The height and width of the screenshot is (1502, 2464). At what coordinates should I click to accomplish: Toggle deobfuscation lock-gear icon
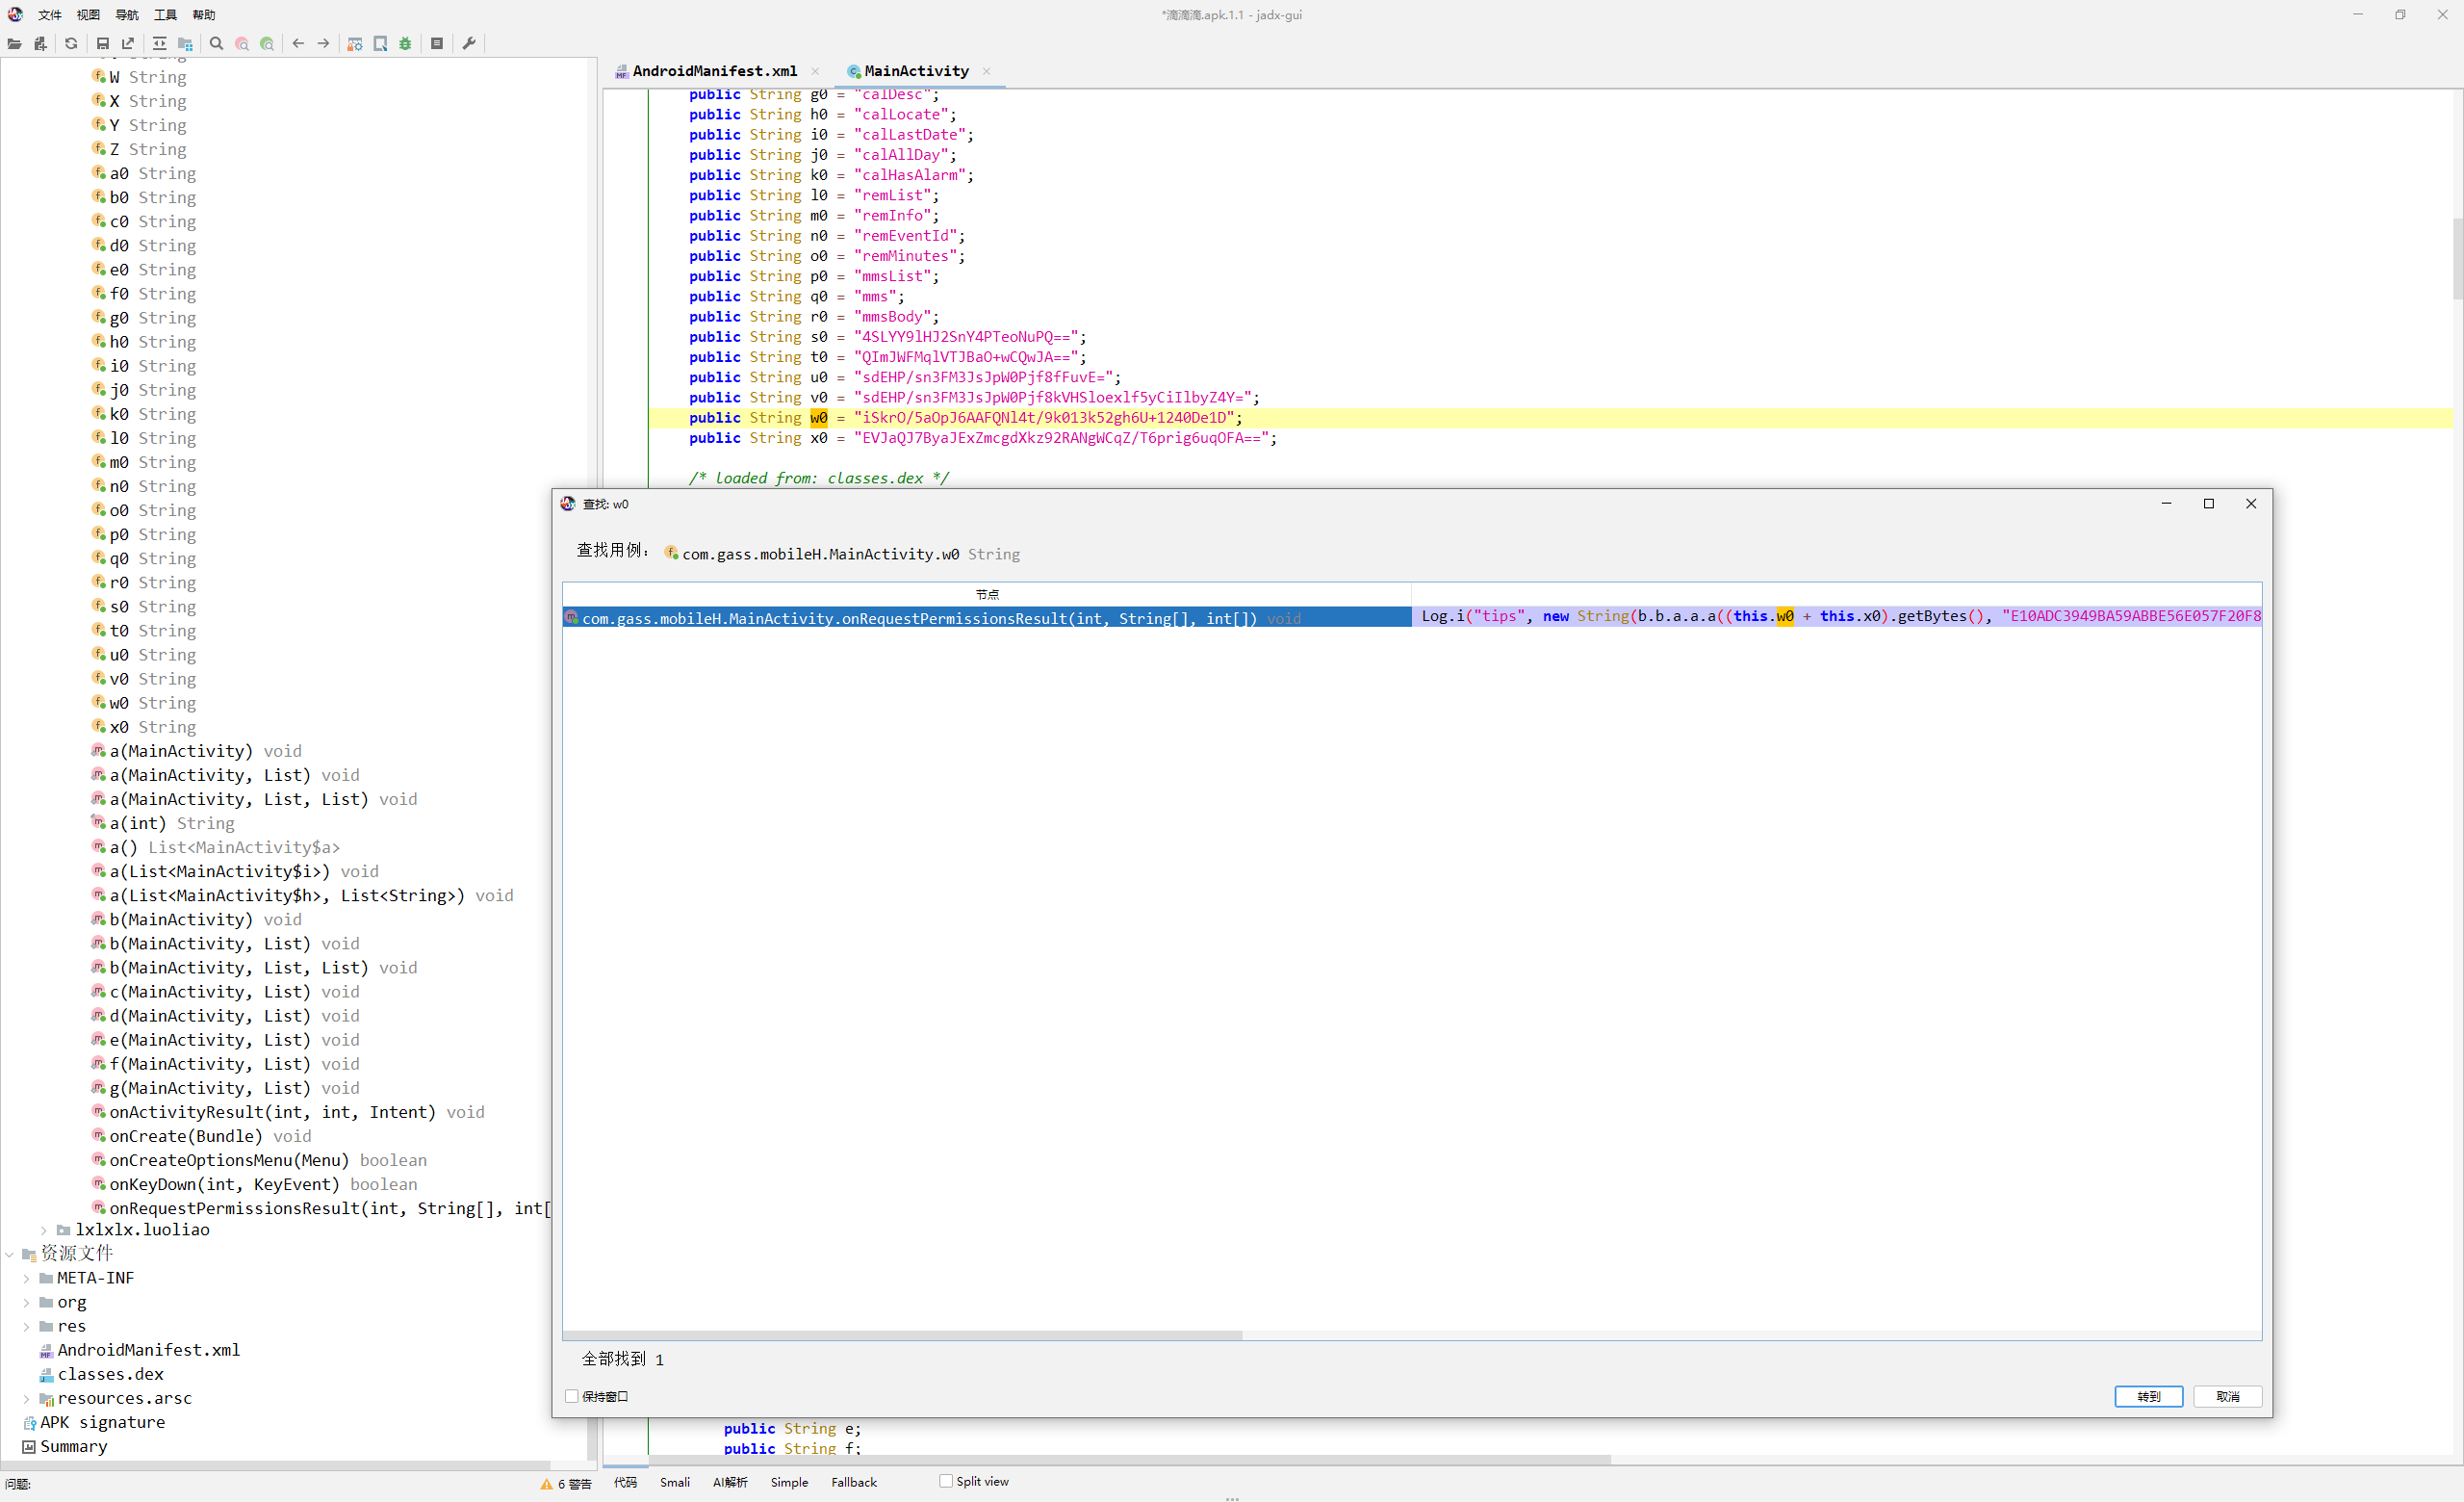[354, 43]
